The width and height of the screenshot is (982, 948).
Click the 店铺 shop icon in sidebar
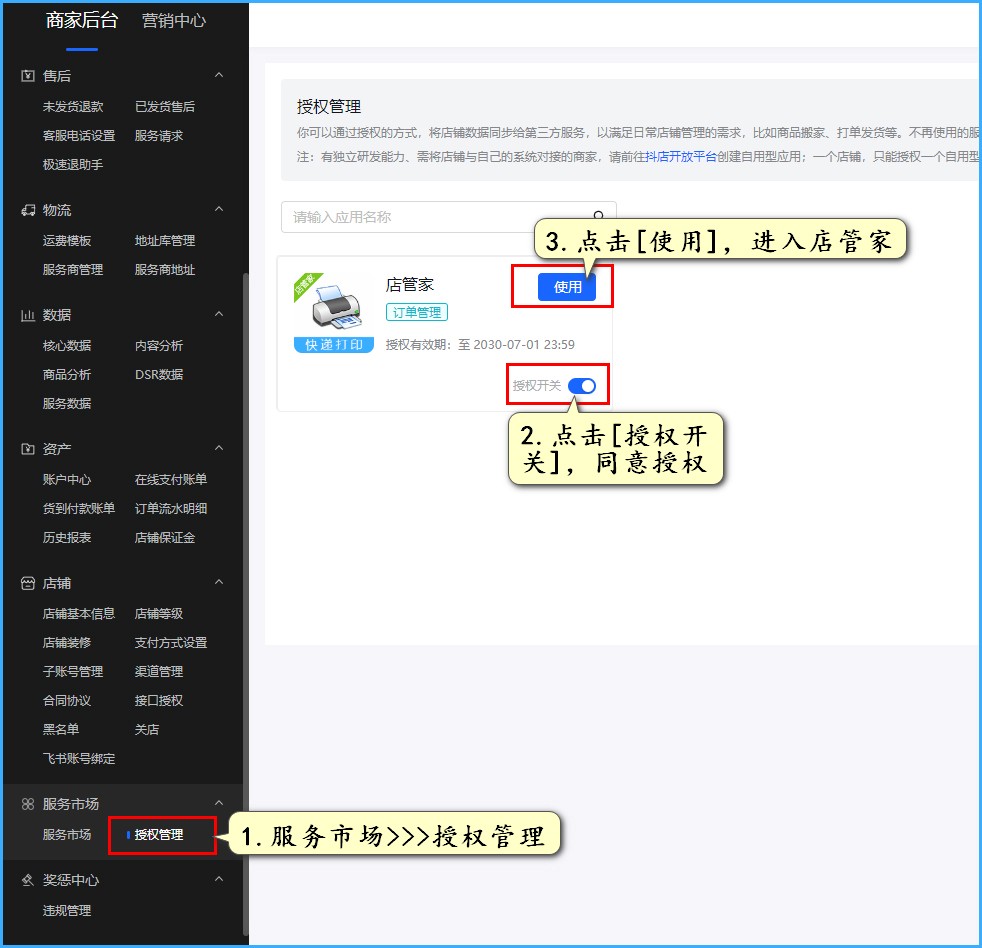[x=28, y=583]
